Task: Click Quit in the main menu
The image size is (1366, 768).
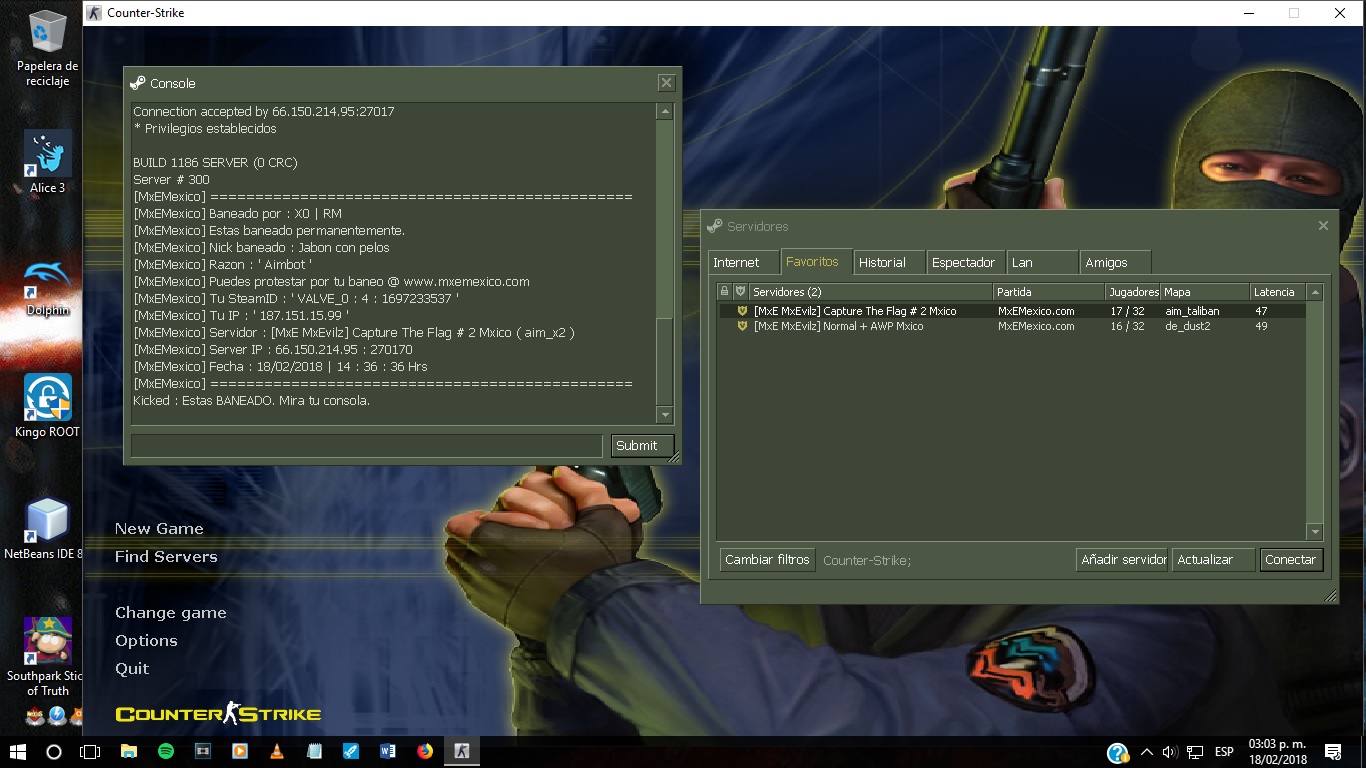Action: coord(132,668)
